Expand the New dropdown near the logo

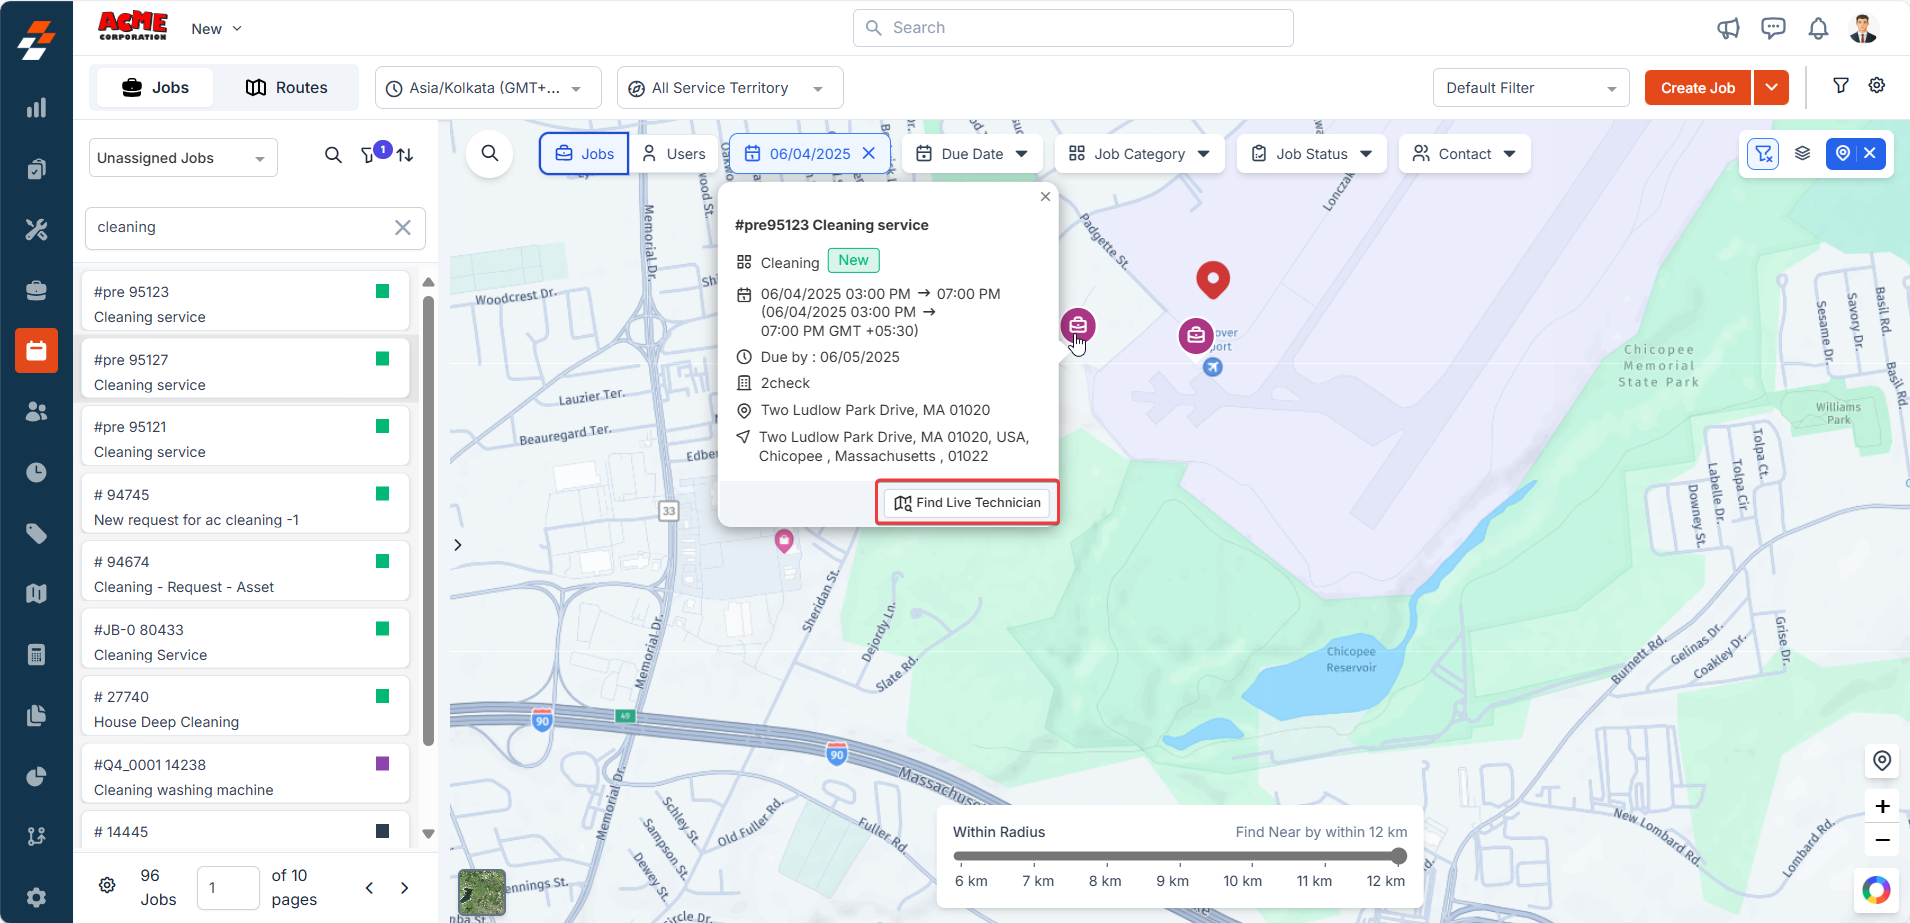[x=217, y=29]
